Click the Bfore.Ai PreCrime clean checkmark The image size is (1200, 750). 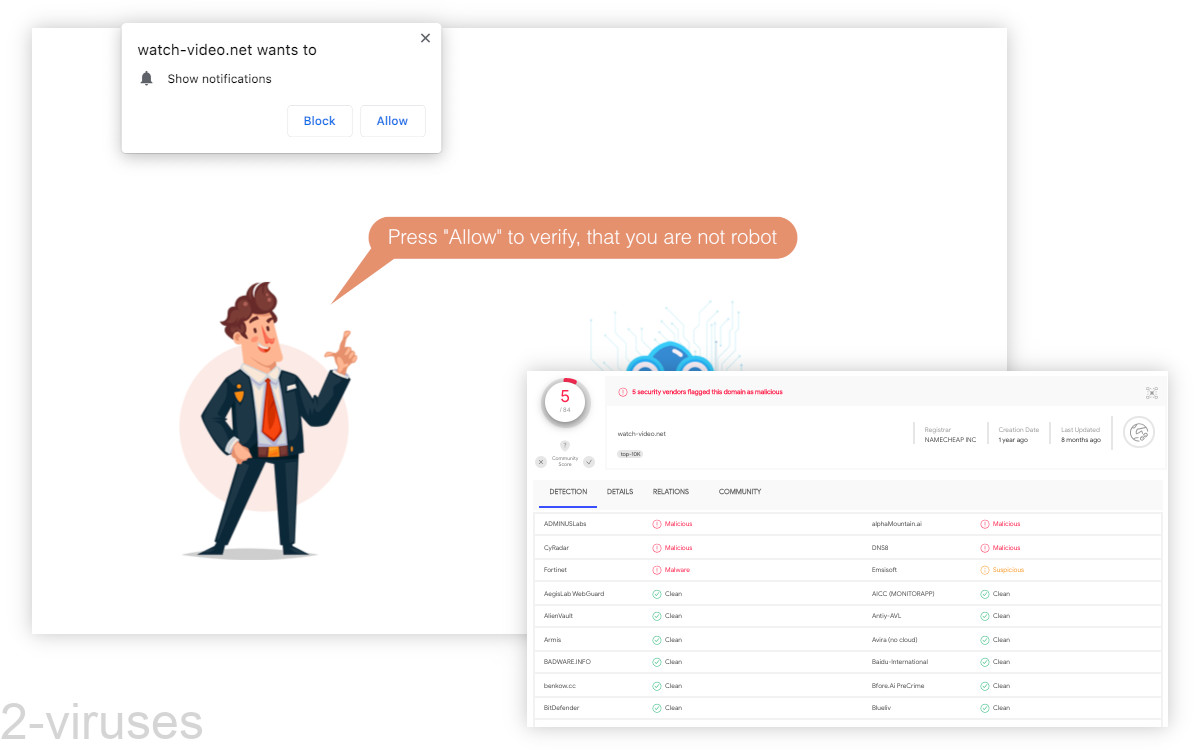pyautogui.click(x=985, y=686)
